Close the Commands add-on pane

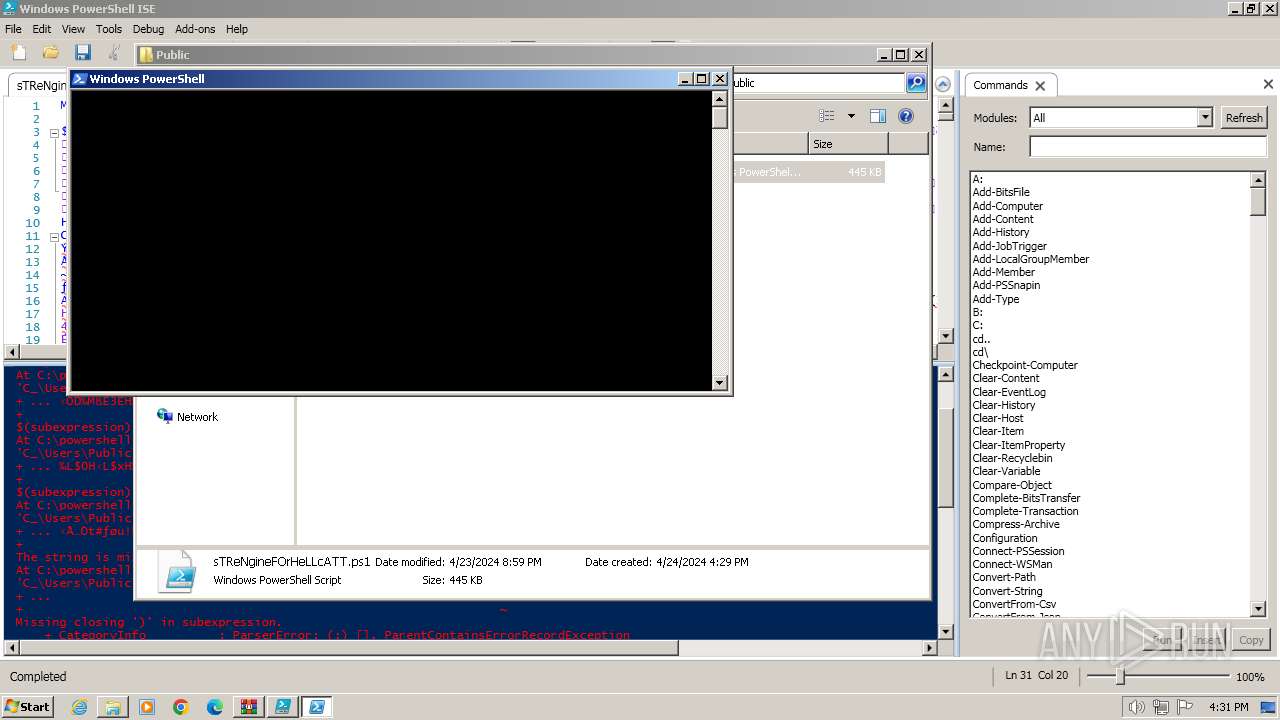(1268, 85)
